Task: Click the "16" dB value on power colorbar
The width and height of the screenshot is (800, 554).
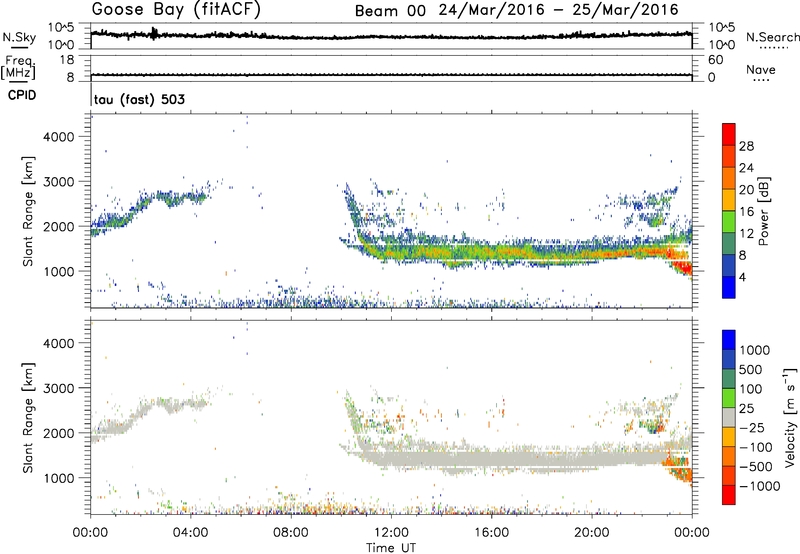Action: 746,212
